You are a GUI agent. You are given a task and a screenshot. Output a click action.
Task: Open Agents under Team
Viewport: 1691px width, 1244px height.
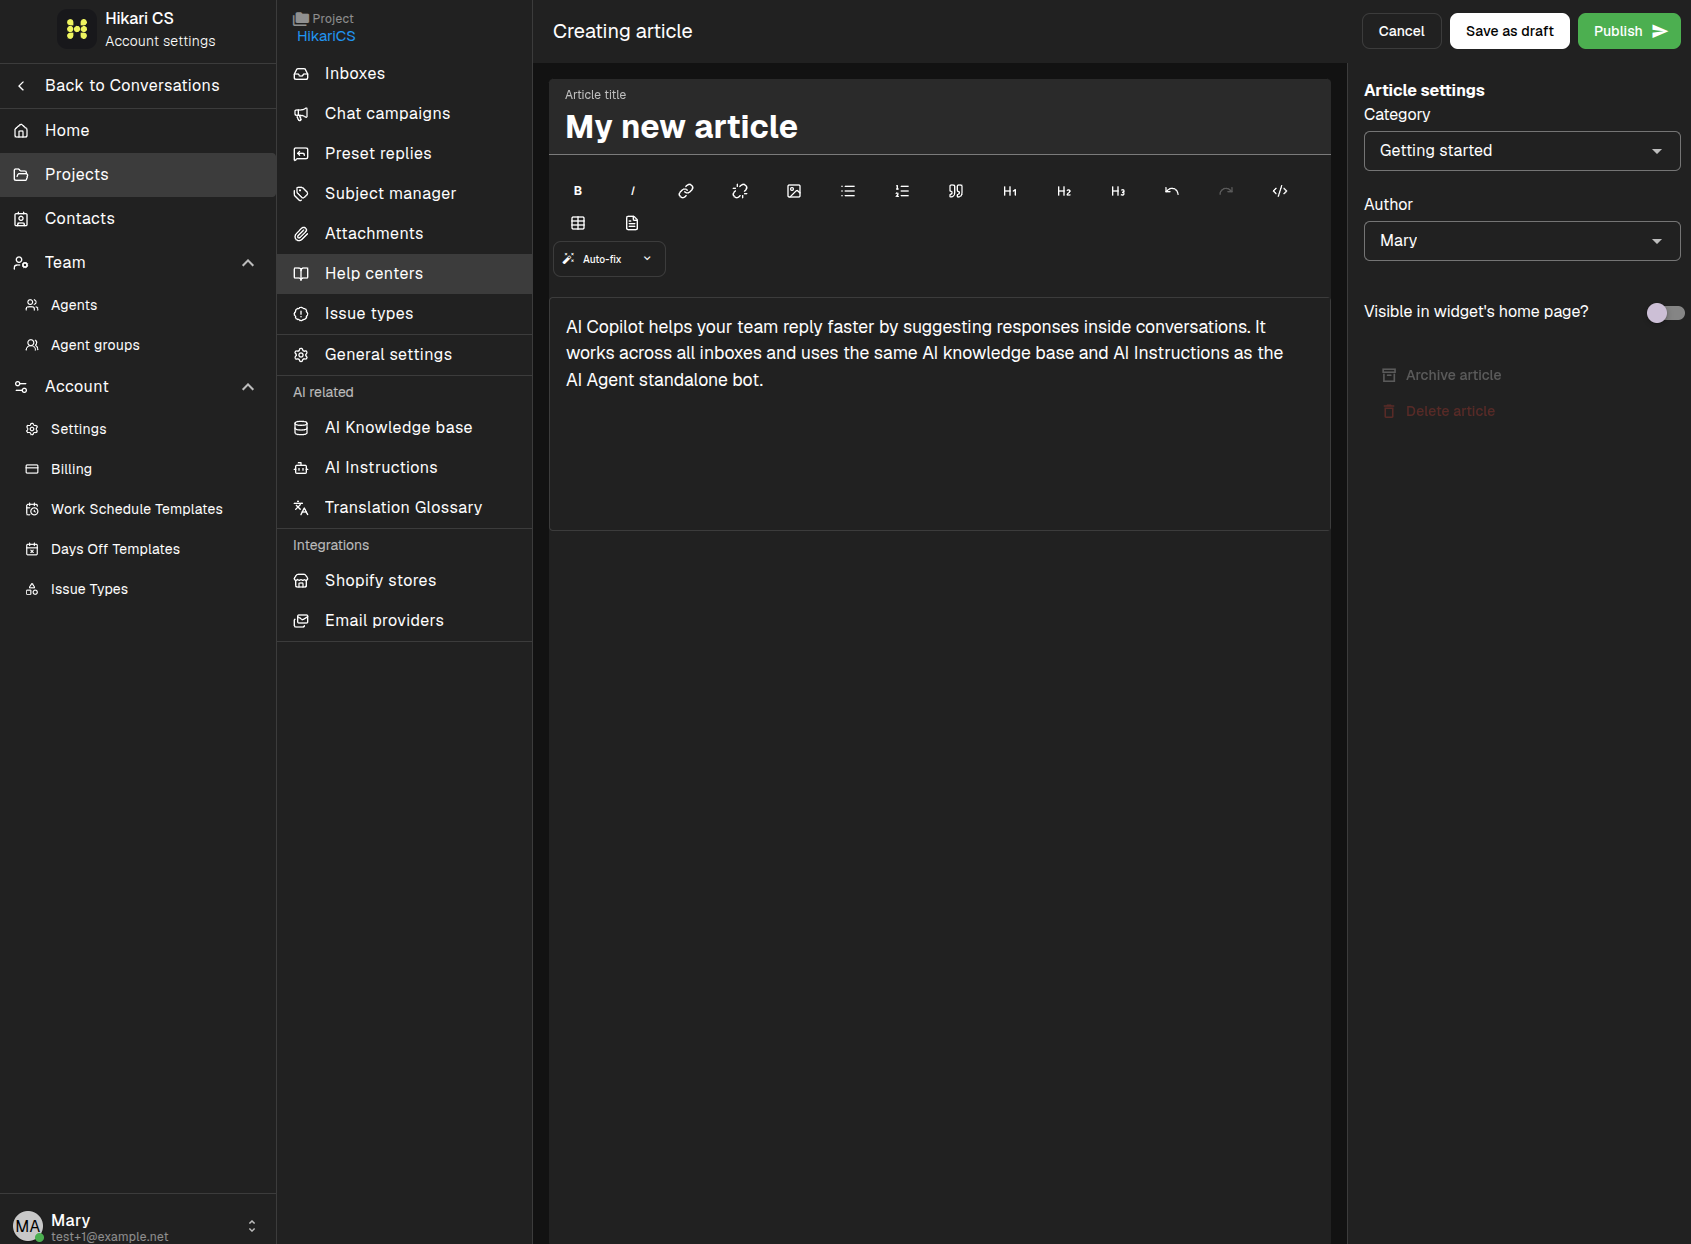tap(138, 305)
